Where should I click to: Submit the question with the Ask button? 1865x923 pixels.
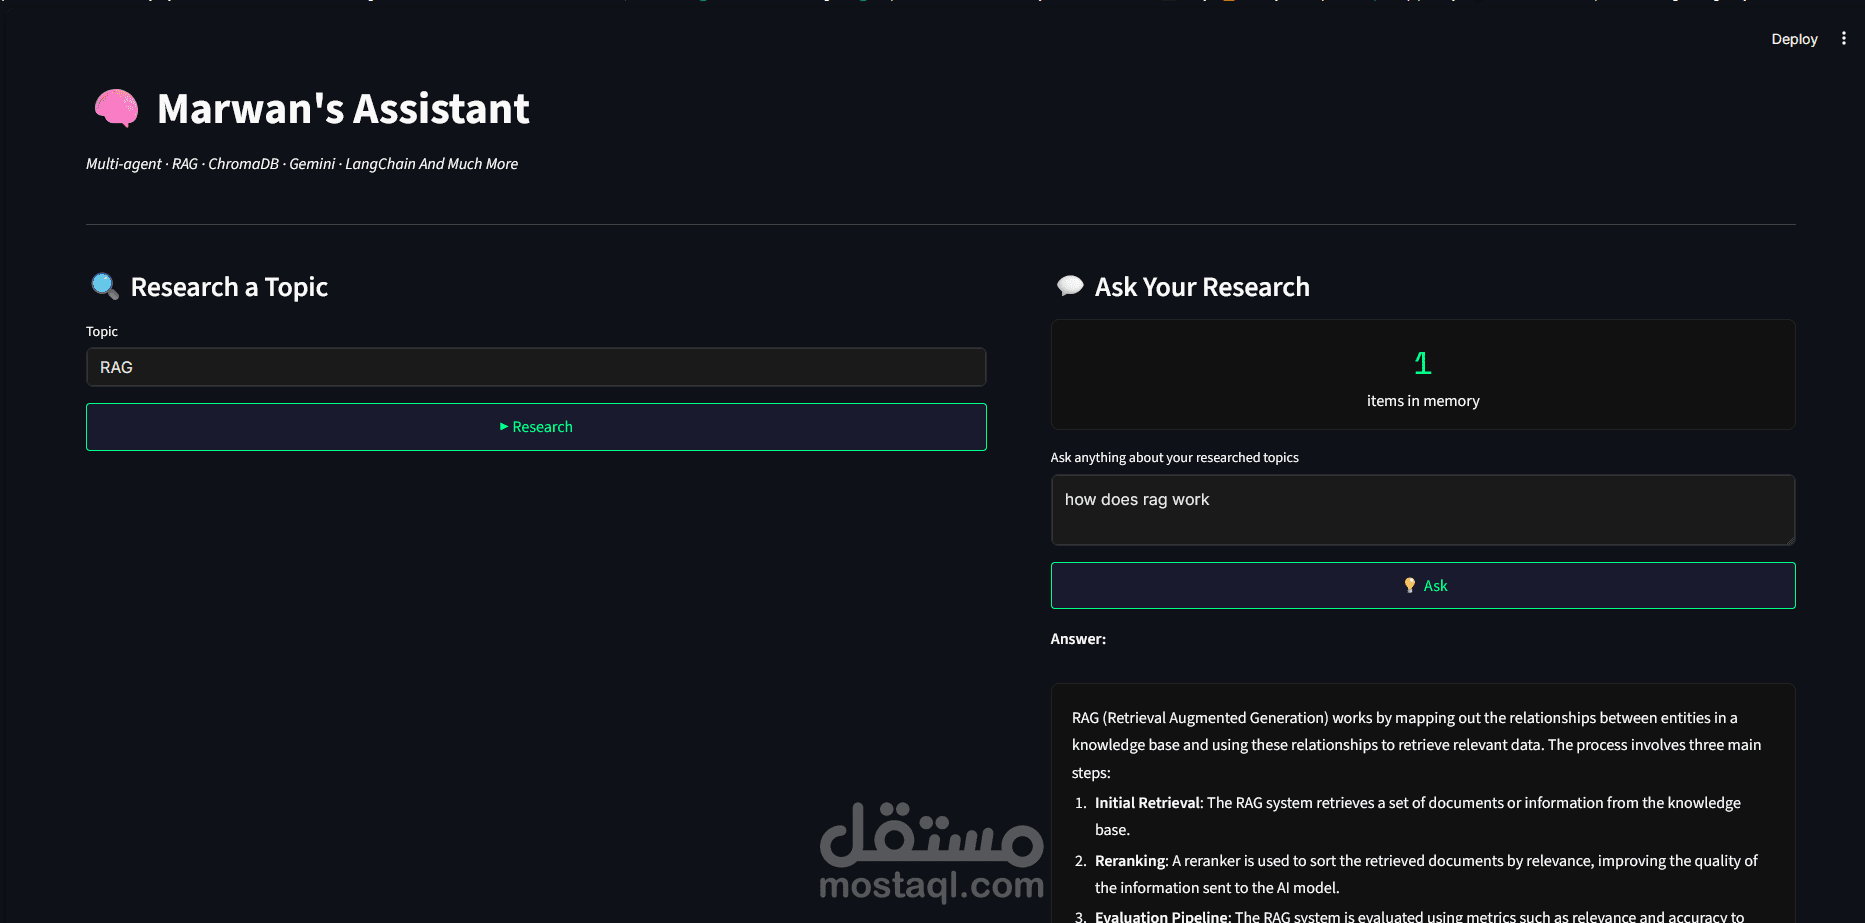point(1423,585)
